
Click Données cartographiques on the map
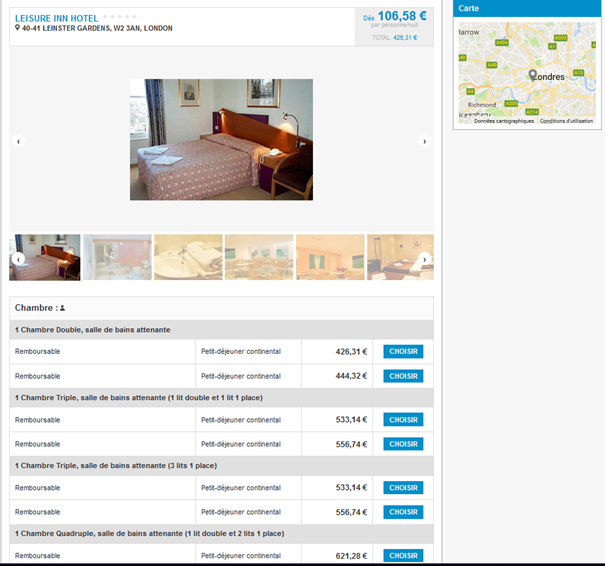click(503, 121)
